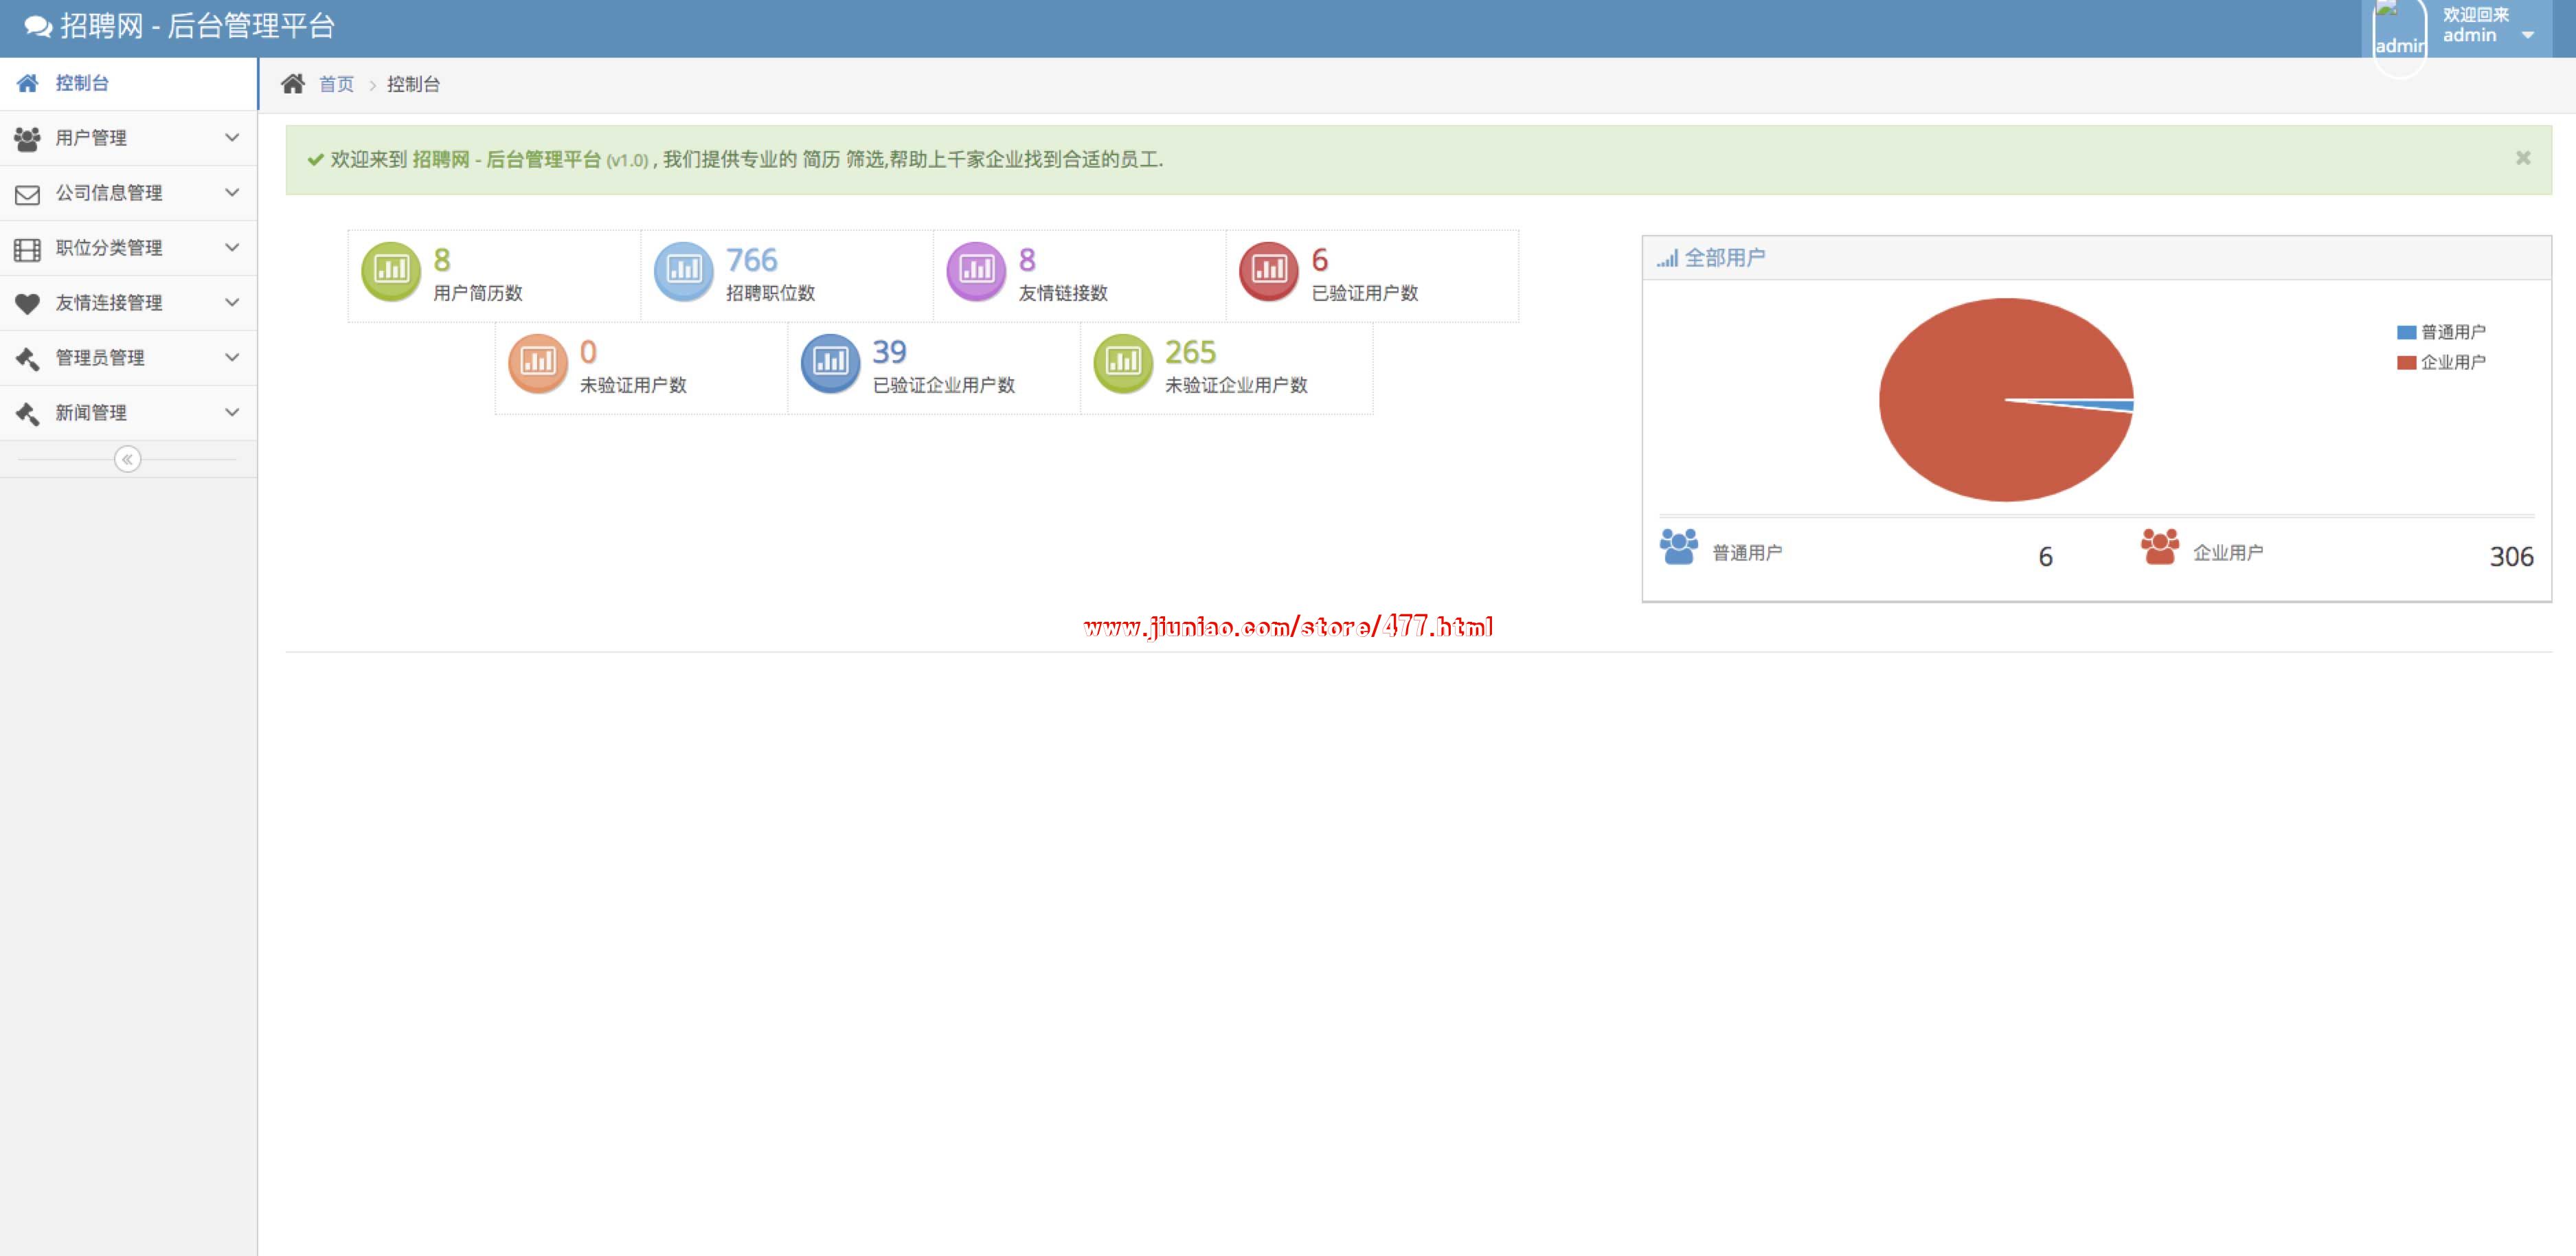The width and height of the screenshot is (2576, 1256).
Task: Click the purple 友情链接数 chart icon
Action: pyautogui.click(x=976, y=270)
